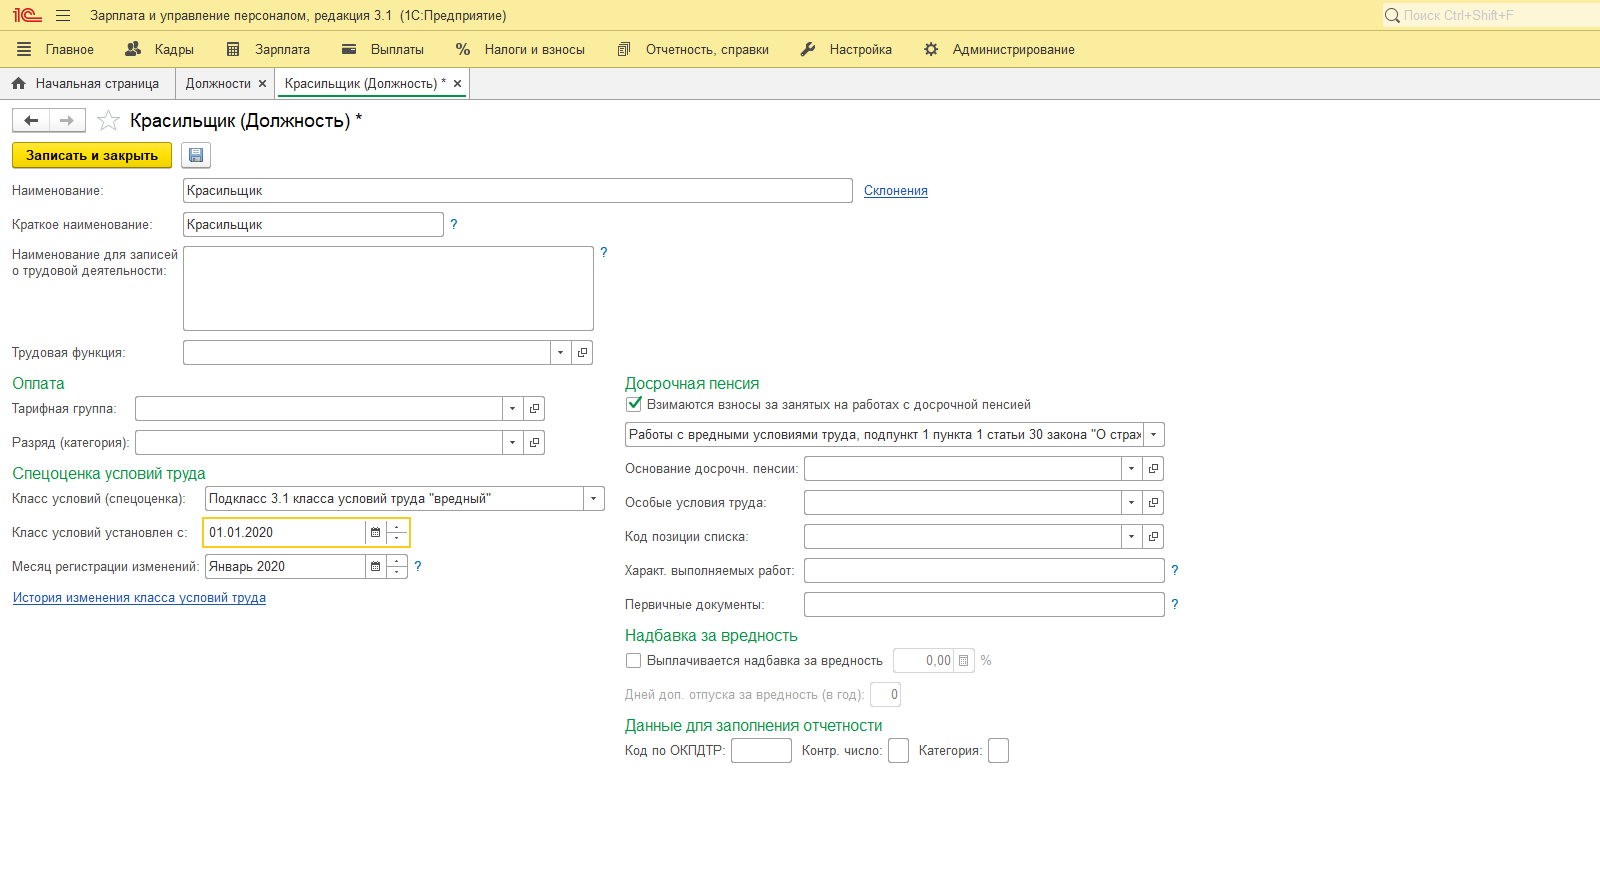Image resolution: width=1600 pixels, height=872 pixels.
Task: Open the main hamburger menu
Action: (63, 16)
